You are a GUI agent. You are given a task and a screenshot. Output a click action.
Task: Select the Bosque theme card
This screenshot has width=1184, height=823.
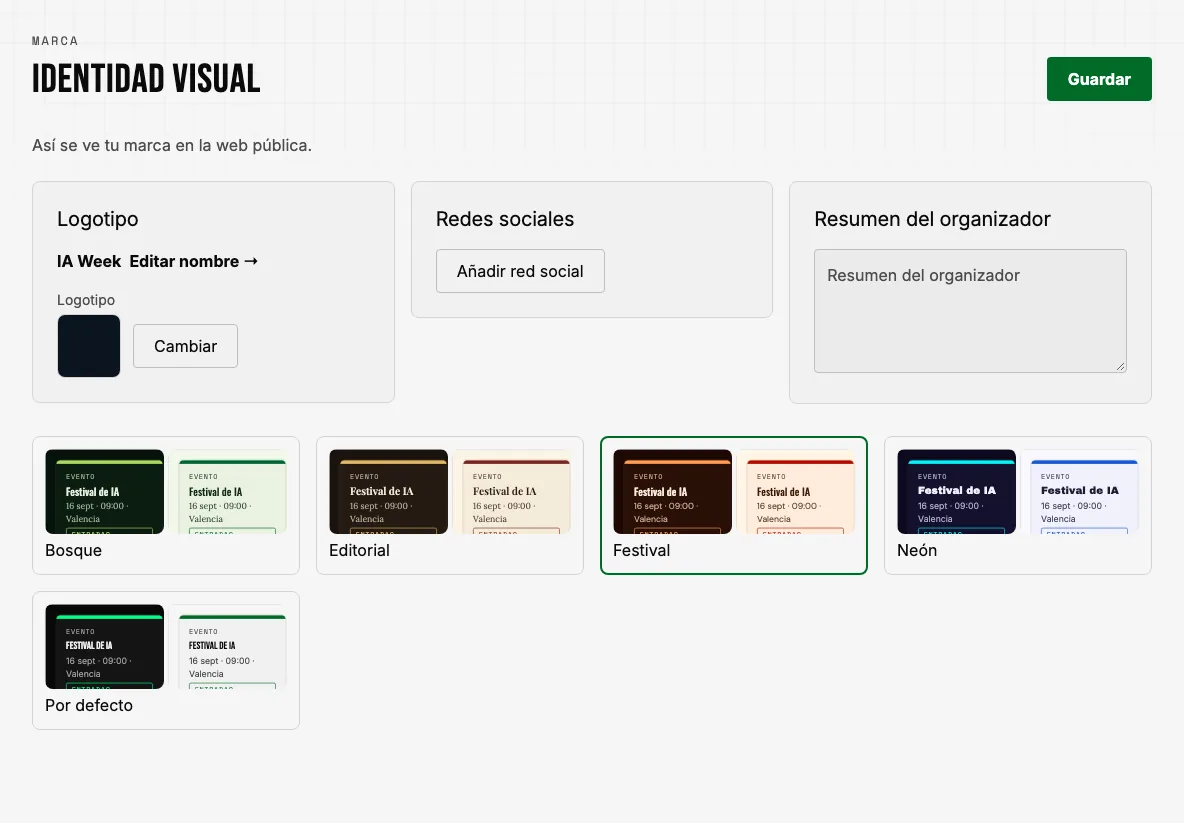tap(166, 505)
